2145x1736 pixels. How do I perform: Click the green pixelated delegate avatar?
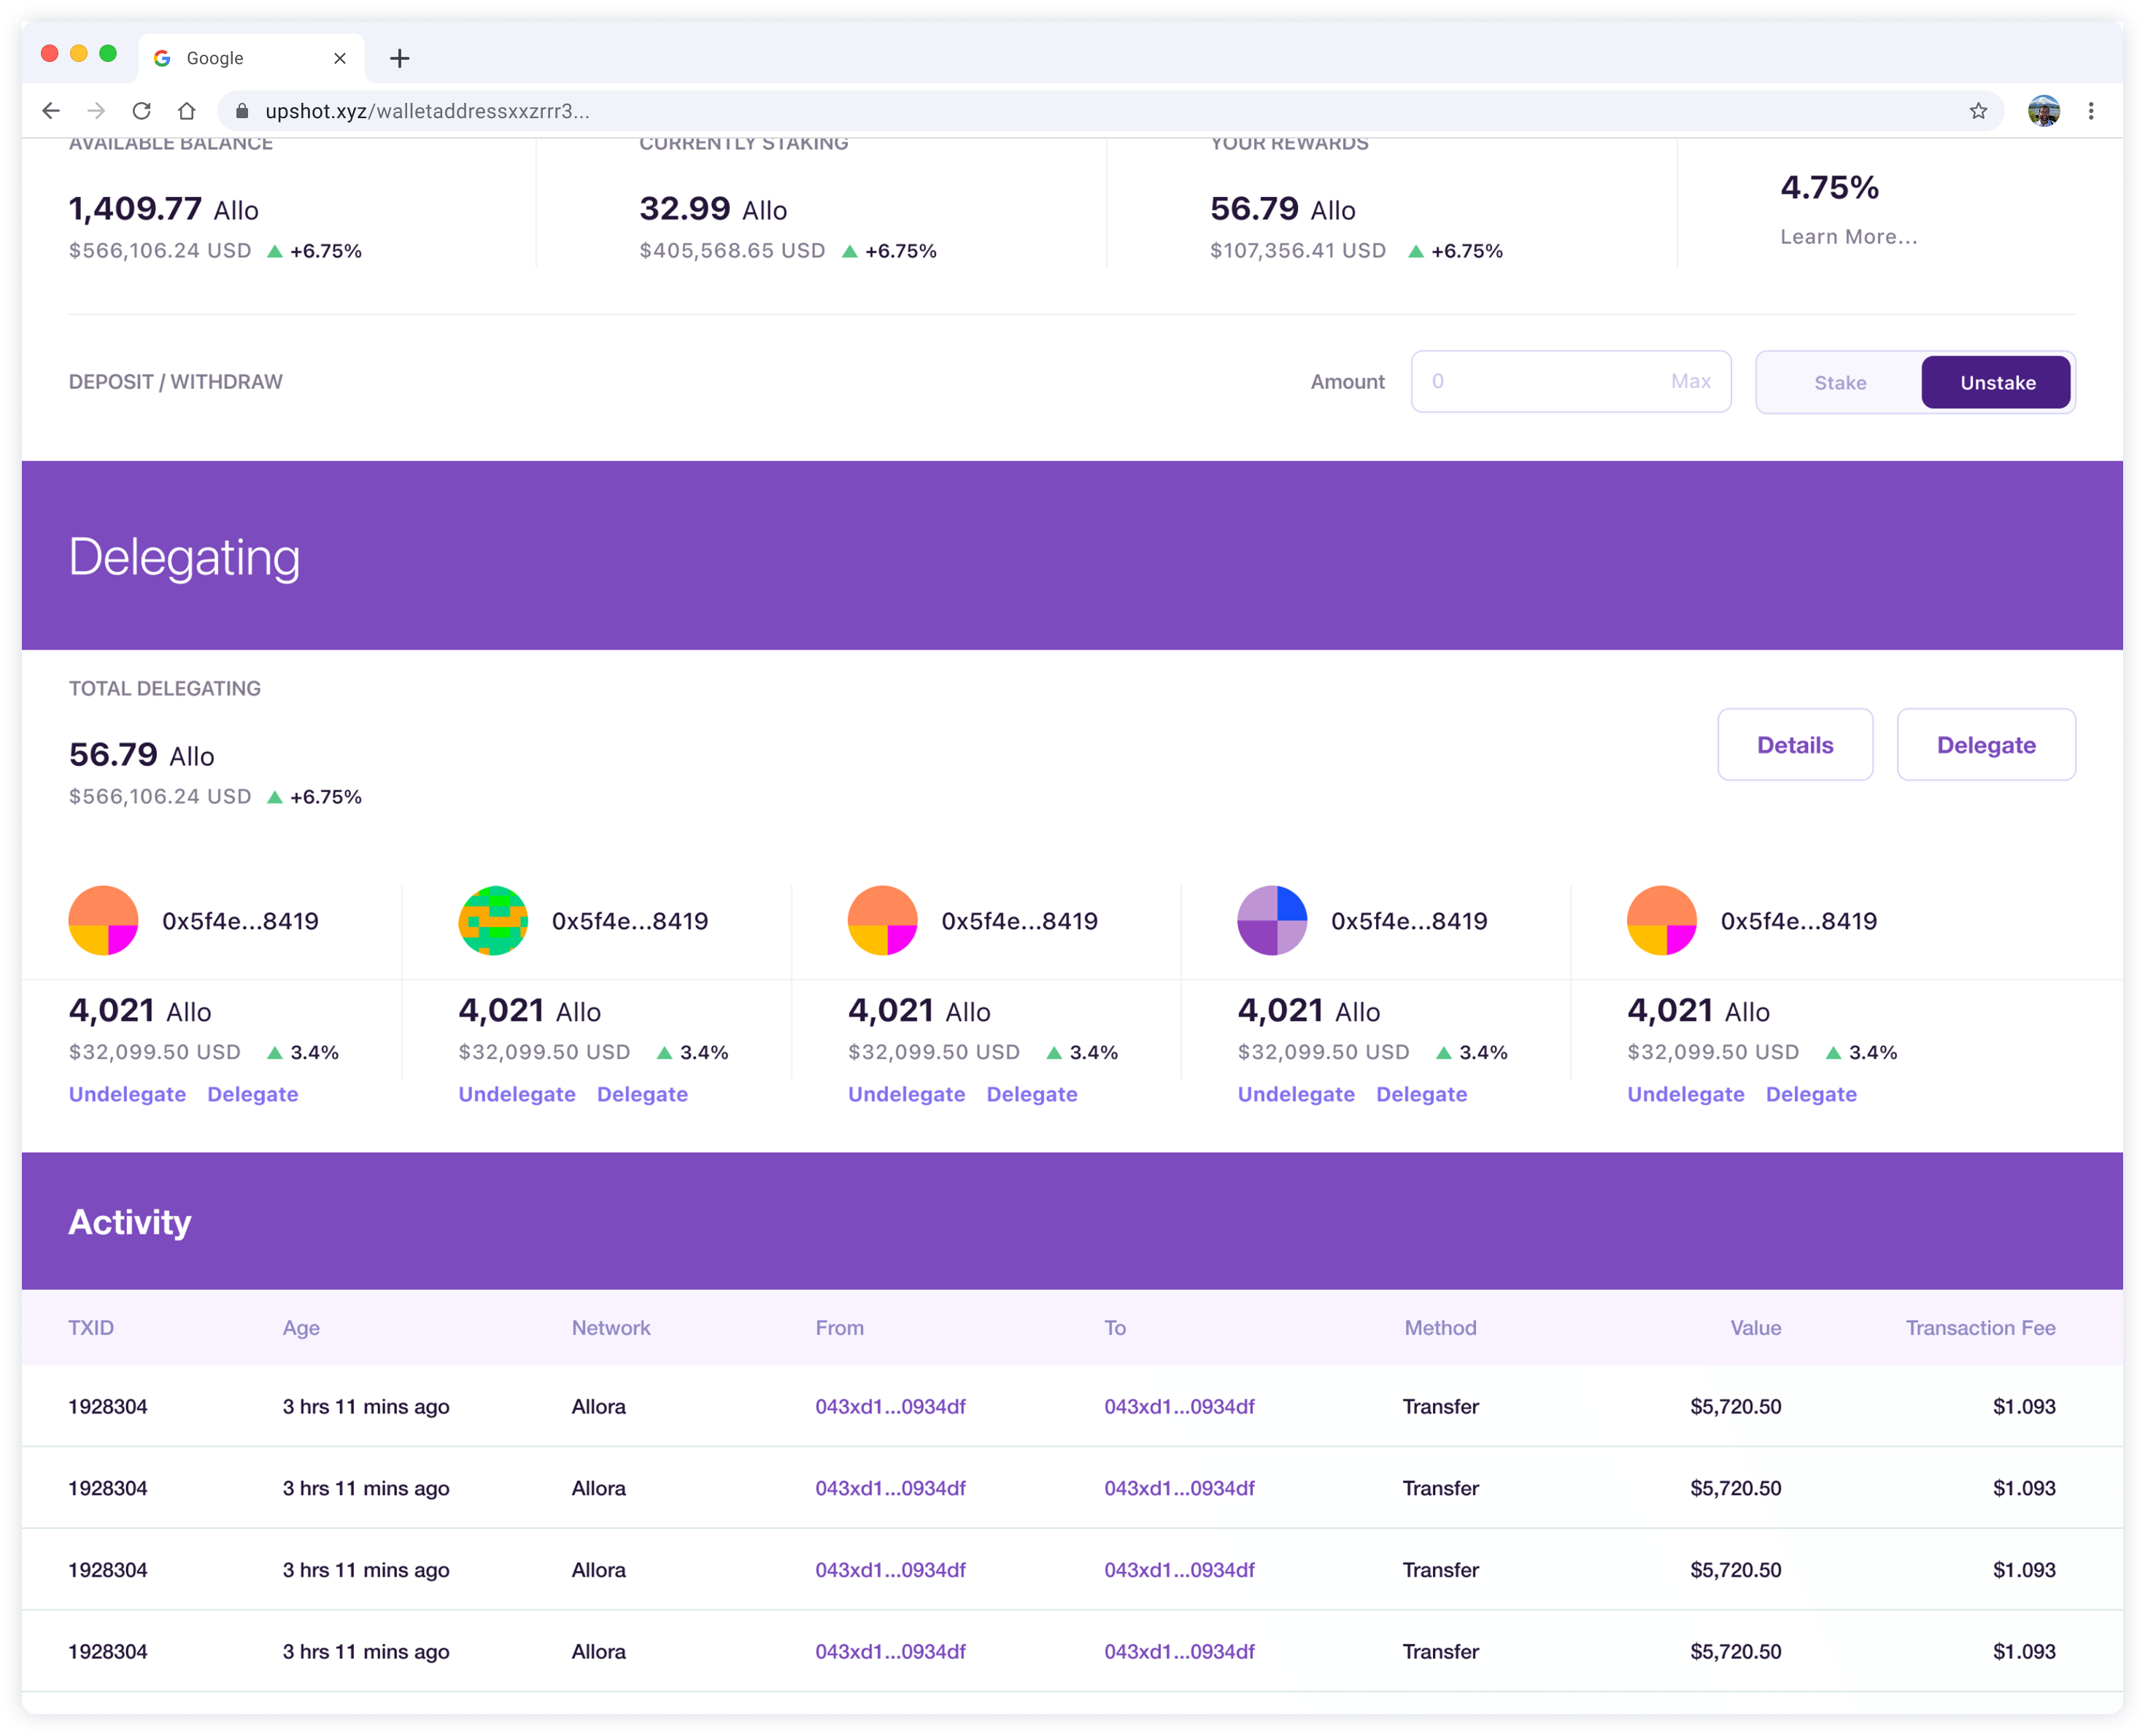click(493, 920)
